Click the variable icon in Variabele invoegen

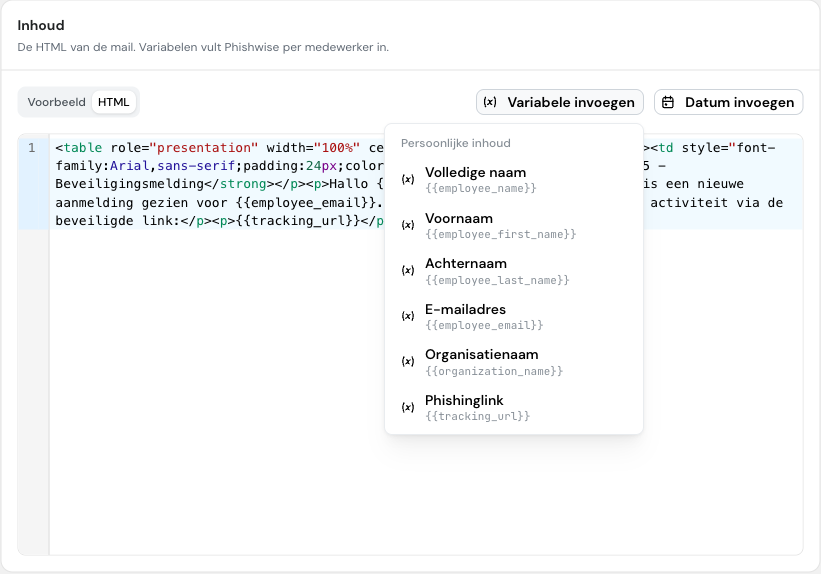click(x=490, y=102)
